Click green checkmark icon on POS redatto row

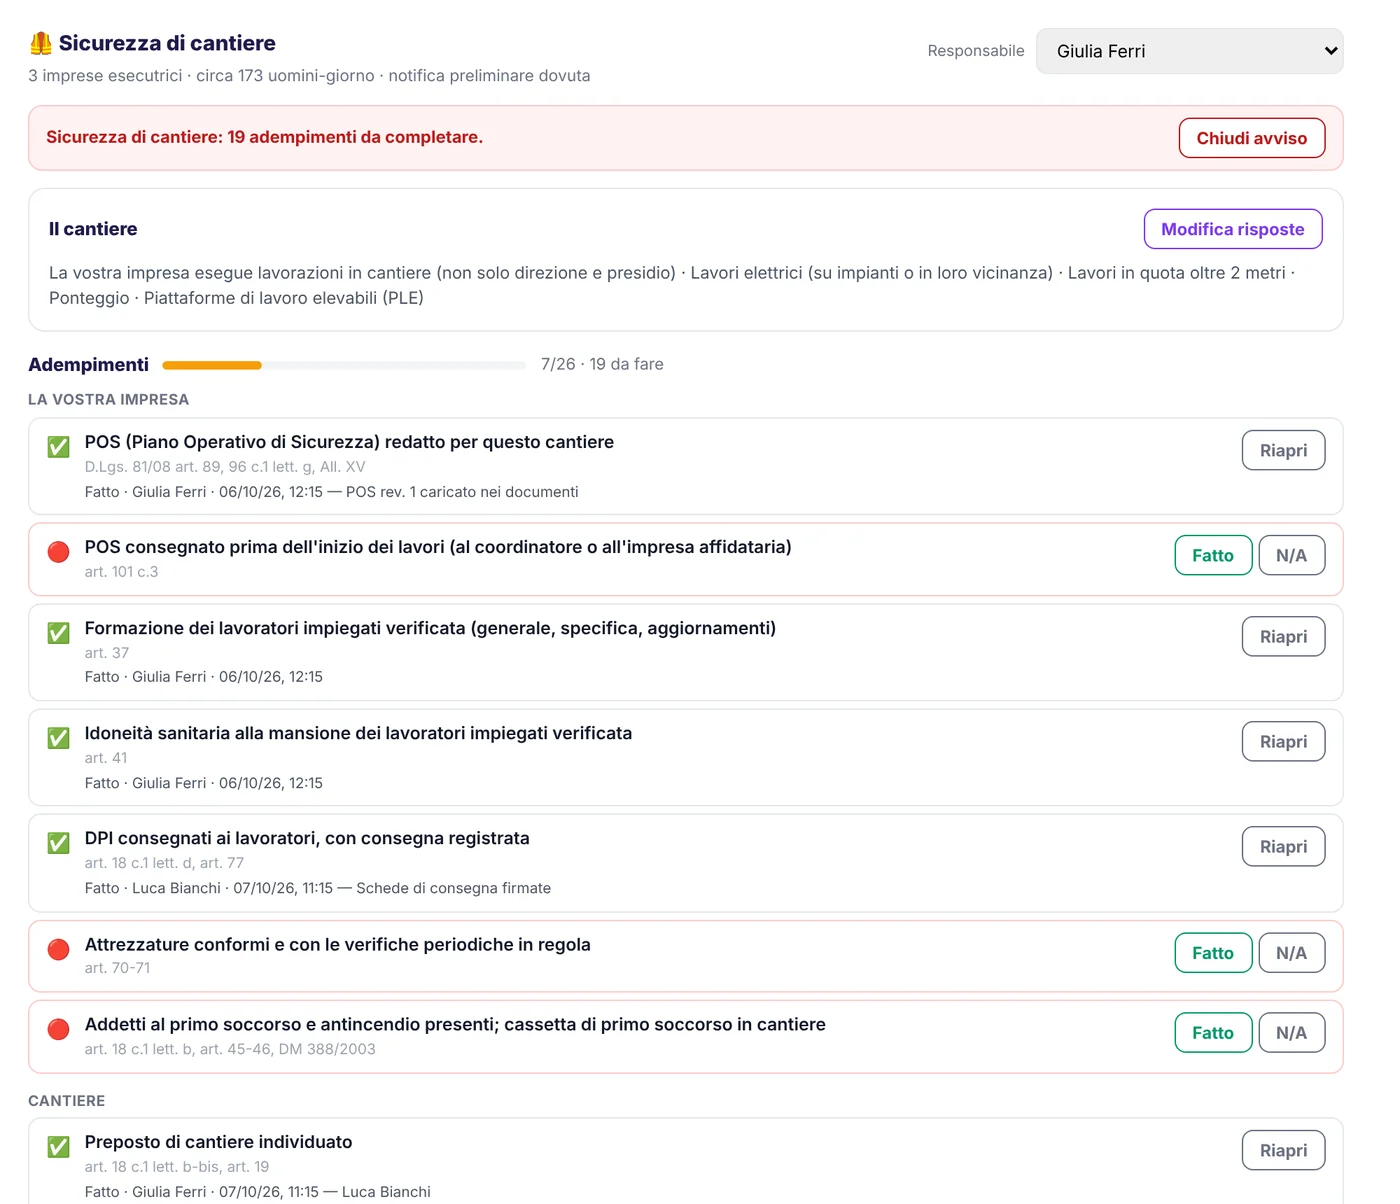[x=59, y=447]
